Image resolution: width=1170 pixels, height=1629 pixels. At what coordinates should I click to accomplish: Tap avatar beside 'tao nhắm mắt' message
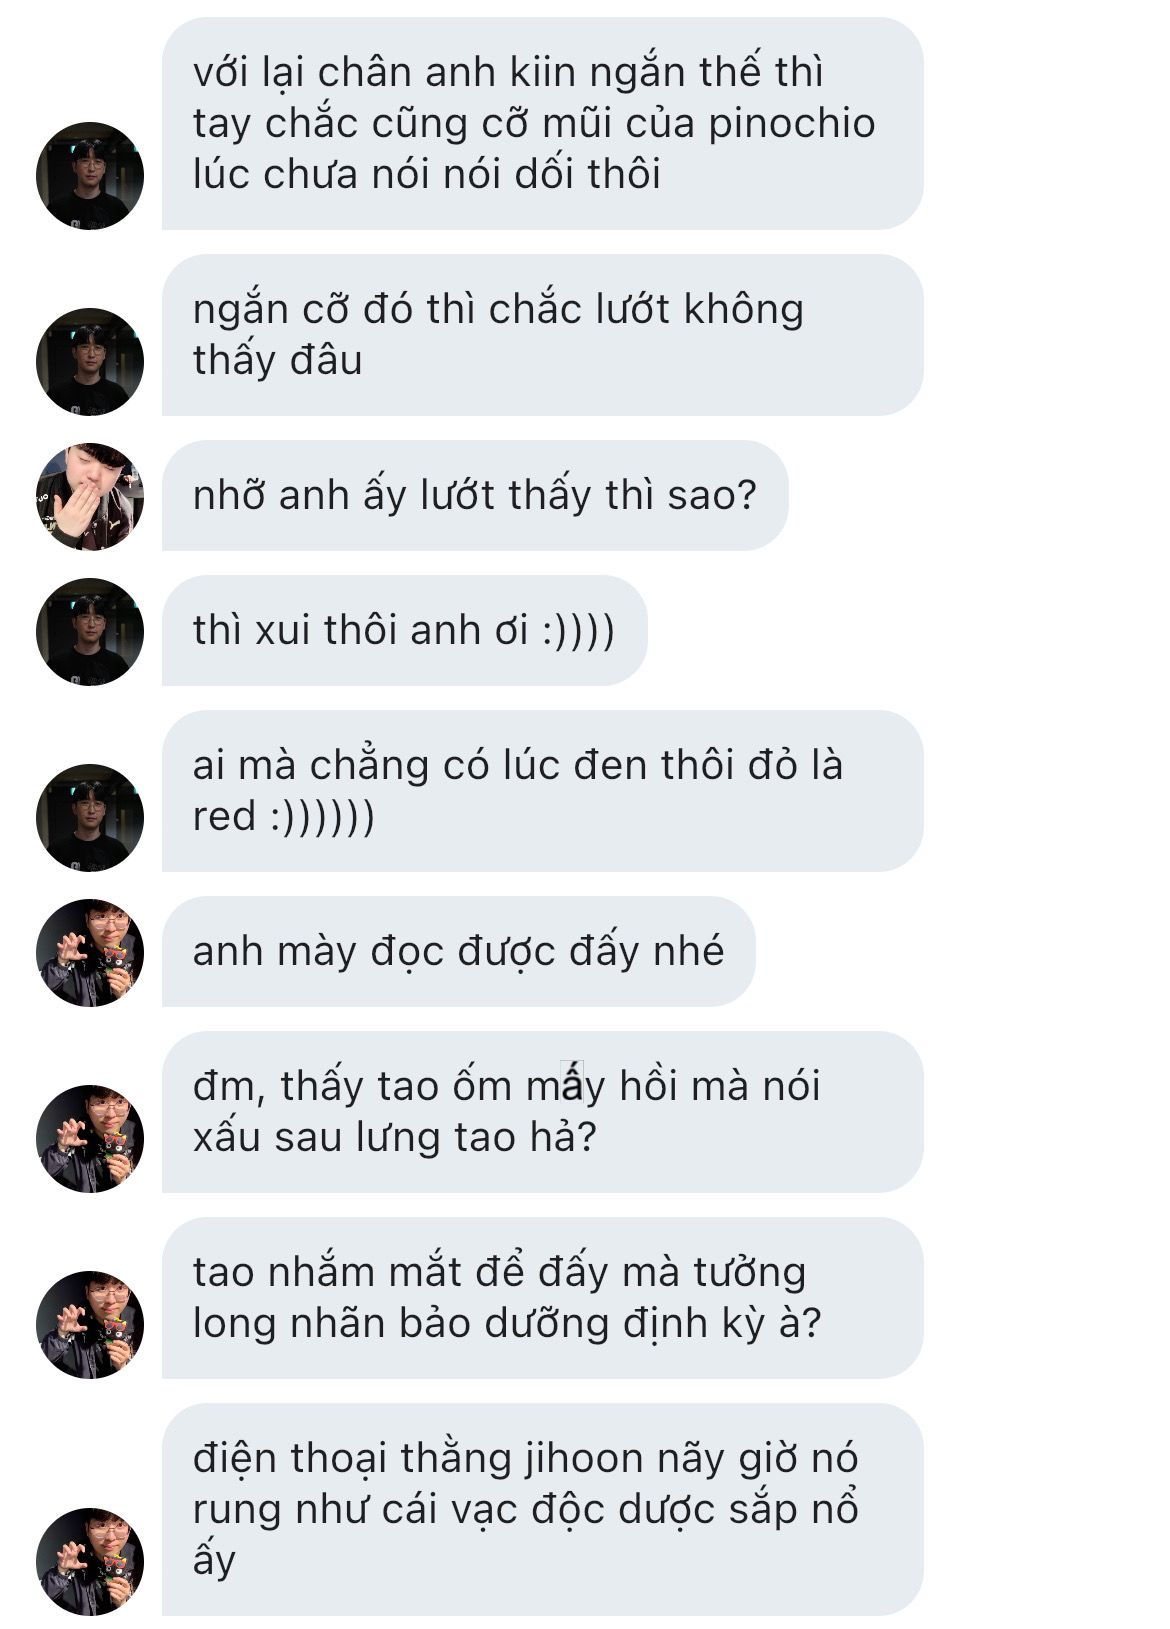click(90, 1324)
